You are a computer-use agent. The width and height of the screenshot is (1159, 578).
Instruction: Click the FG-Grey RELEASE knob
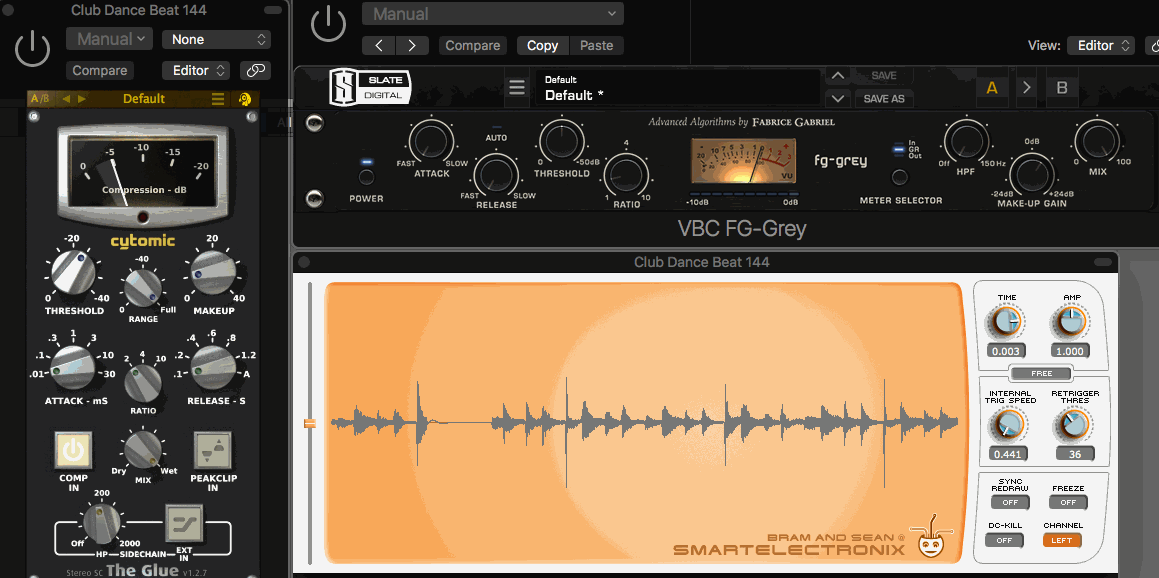[496, 174]
